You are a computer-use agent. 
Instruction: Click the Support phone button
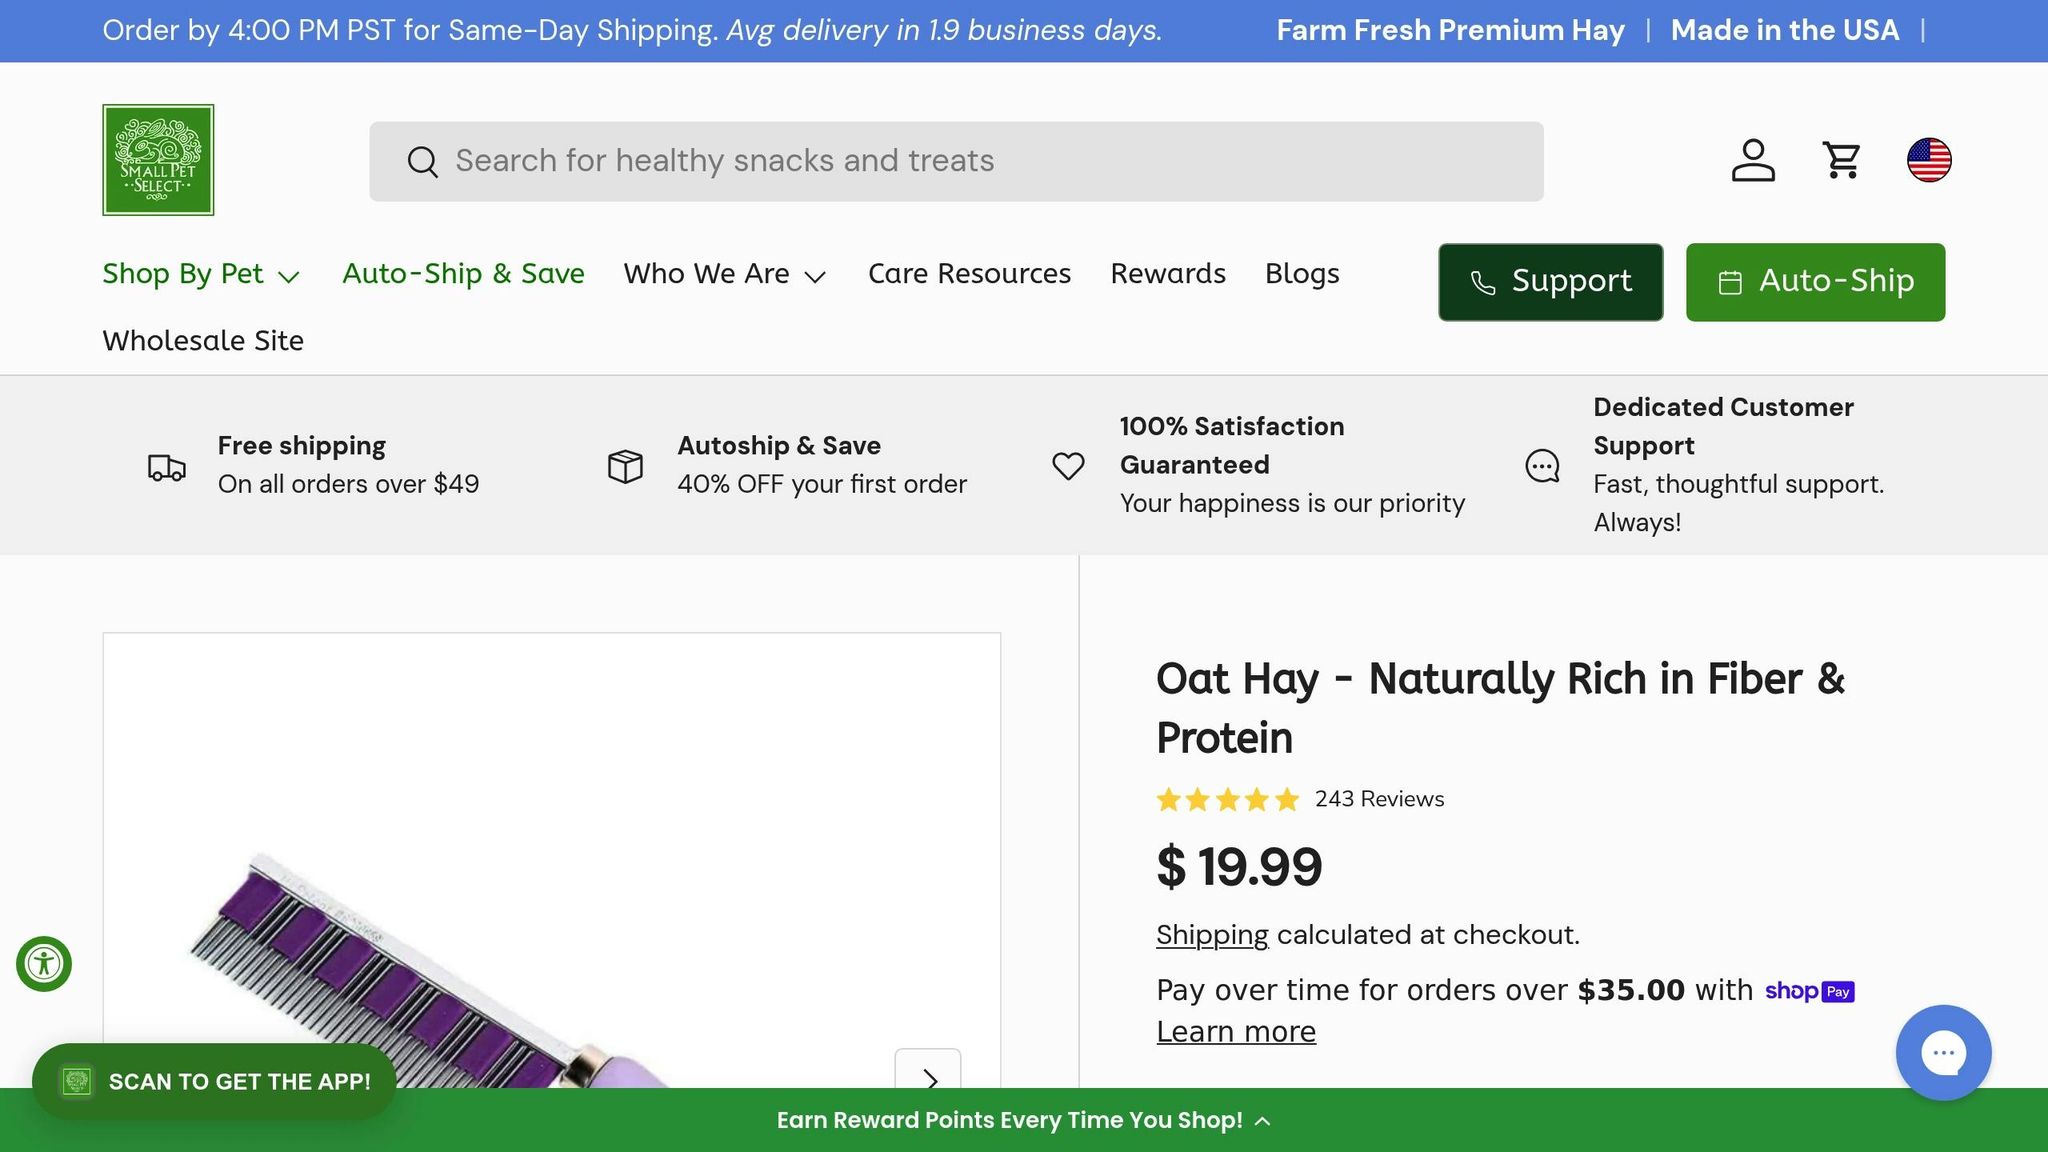(1550, 282)
